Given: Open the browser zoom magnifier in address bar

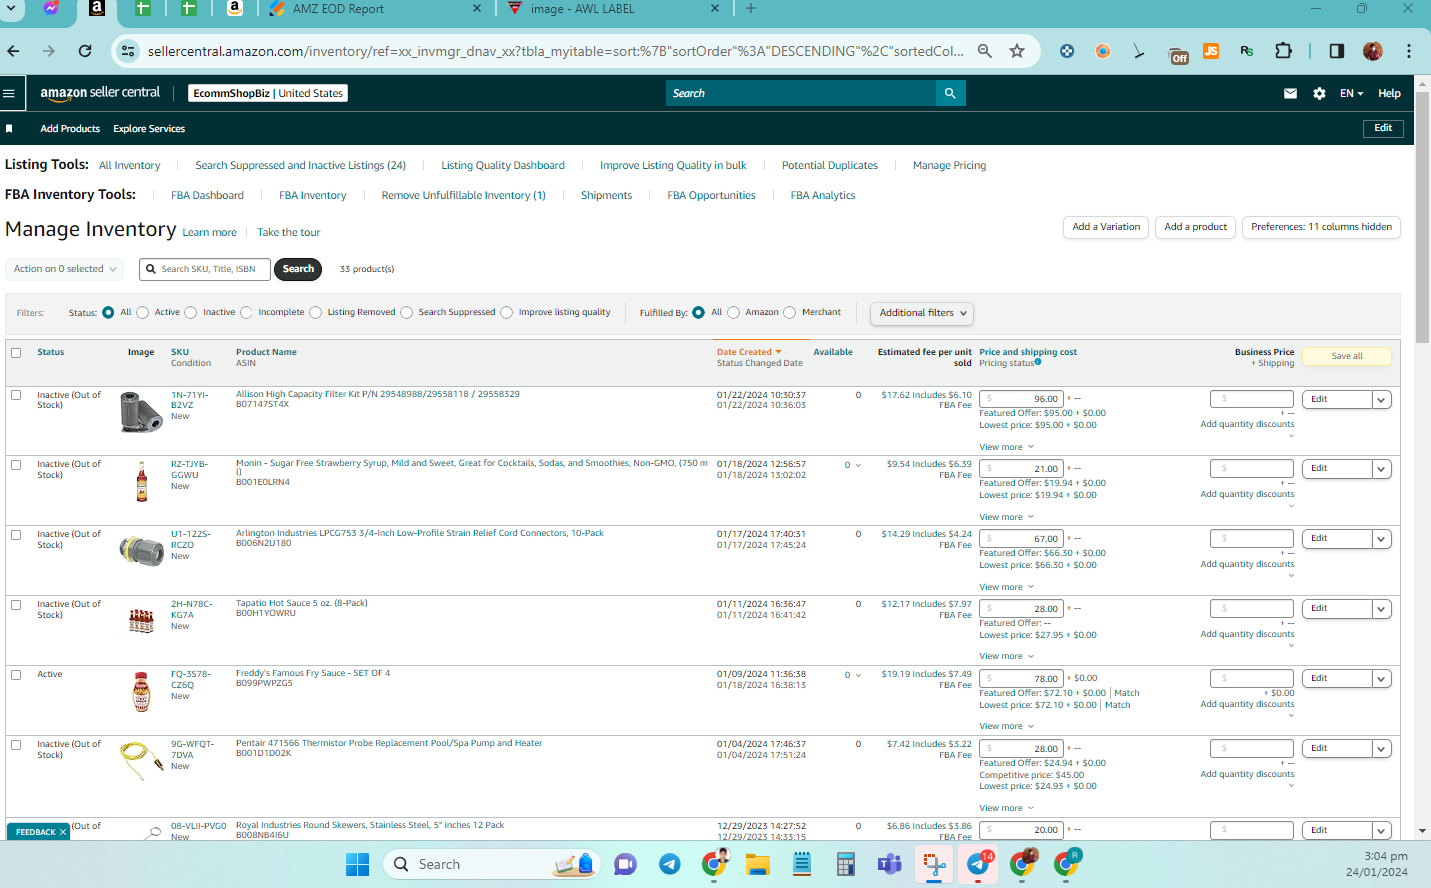Looking at the screenshot, I should (985, 51).
